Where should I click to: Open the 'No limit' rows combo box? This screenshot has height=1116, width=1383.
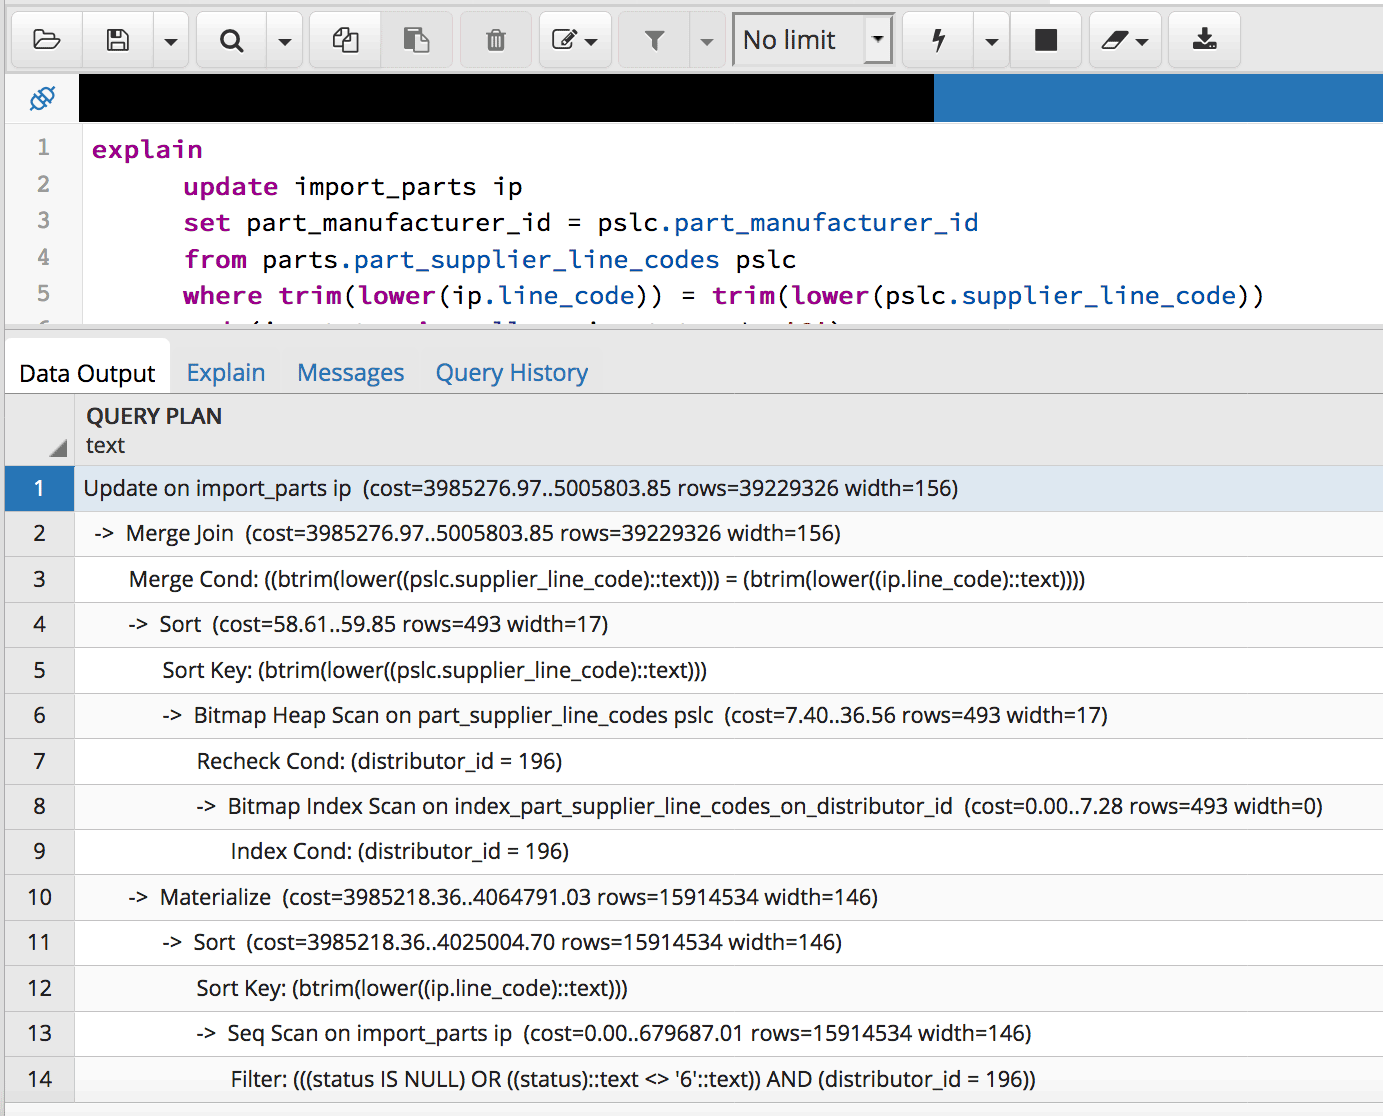813,40
